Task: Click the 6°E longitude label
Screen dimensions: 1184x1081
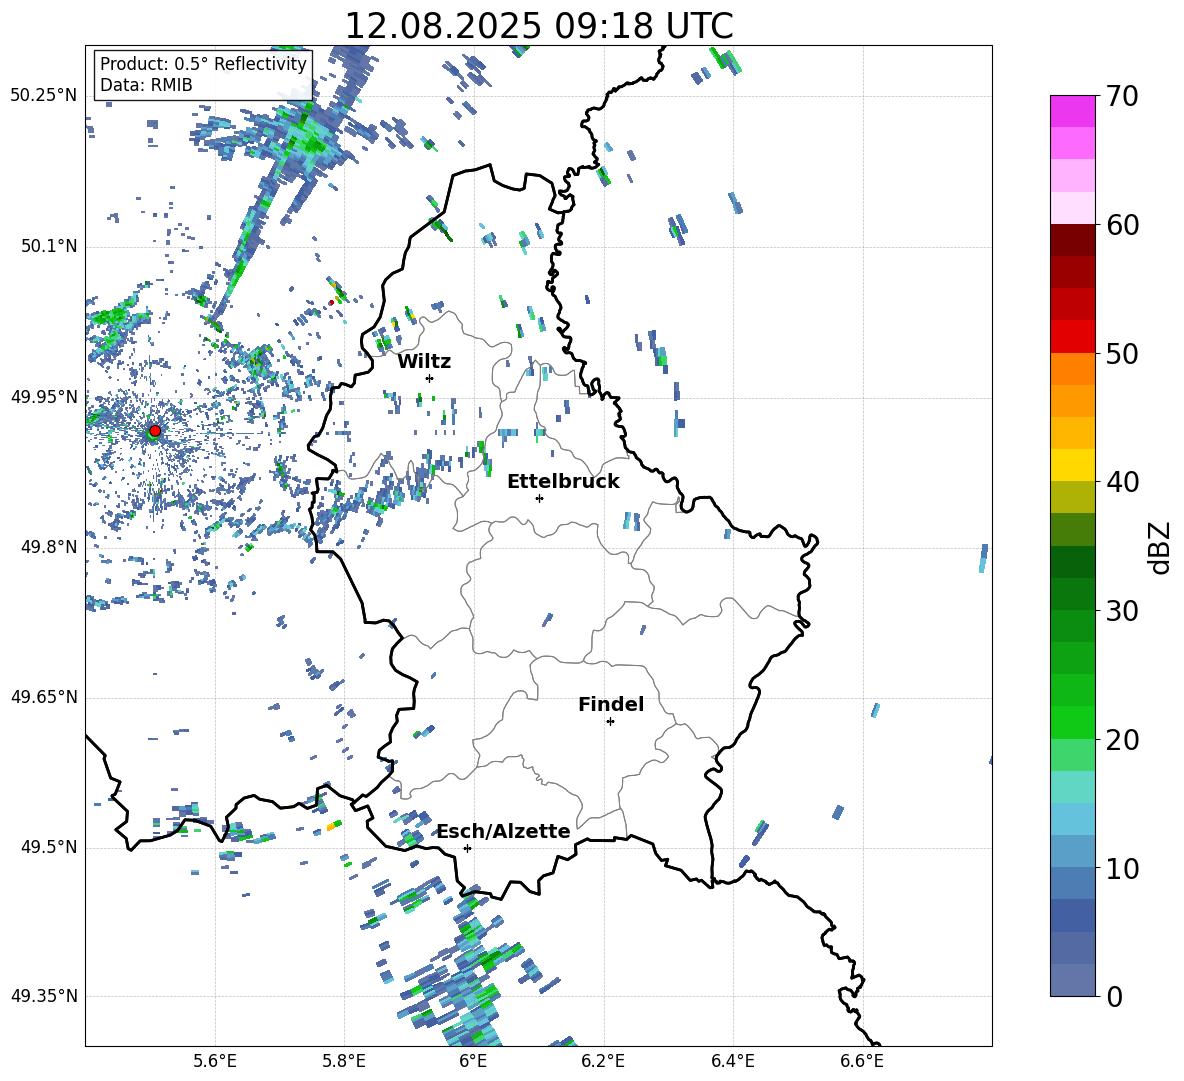Action: 473,1062
